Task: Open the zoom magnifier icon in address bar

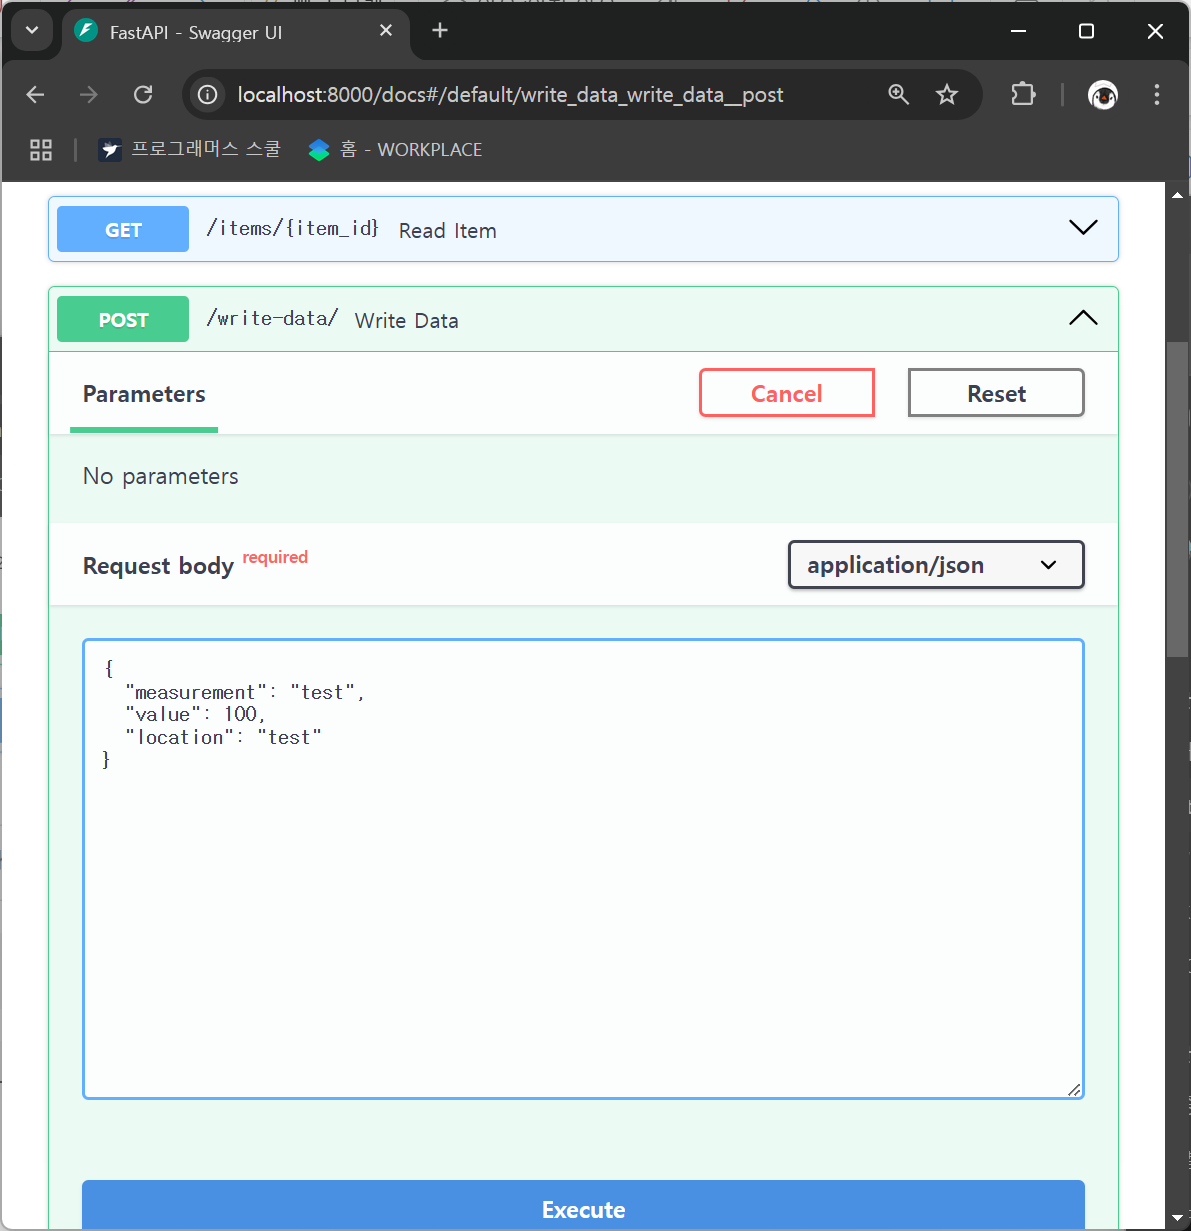Action: pyautogui.click(x=899, y=95)
